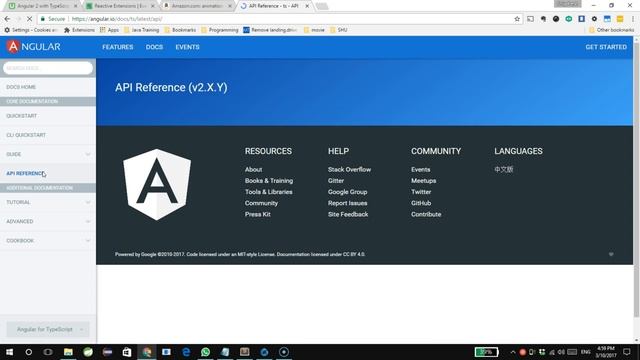Viewport: 640px width, 360px height.
Task: Open File Explorer from the taskbar
Action: (68, 352)
